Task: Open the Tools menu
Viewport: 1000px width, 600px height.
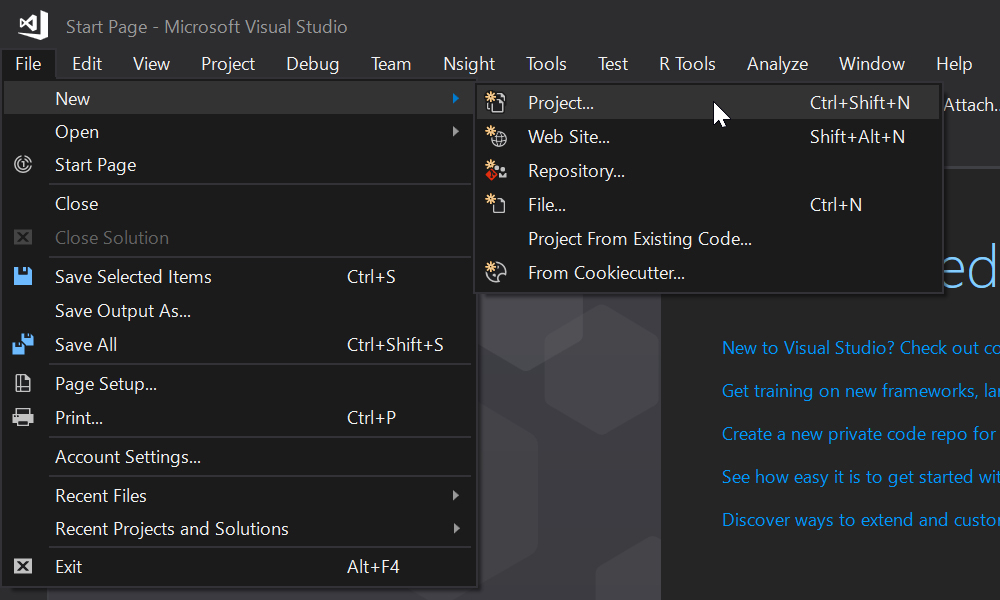Action: click(x=546, y=64)
